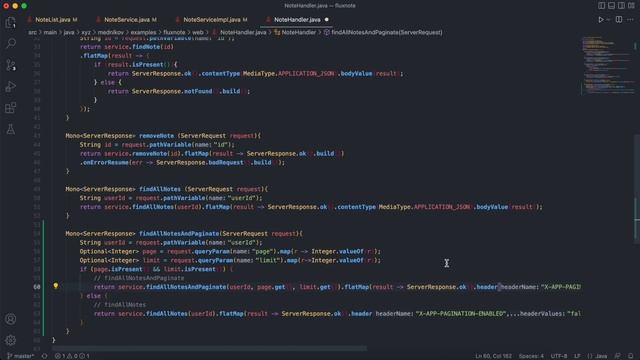
Task: Change the end-of-line sequence 'LF'
Action: [x=577, y=356]
